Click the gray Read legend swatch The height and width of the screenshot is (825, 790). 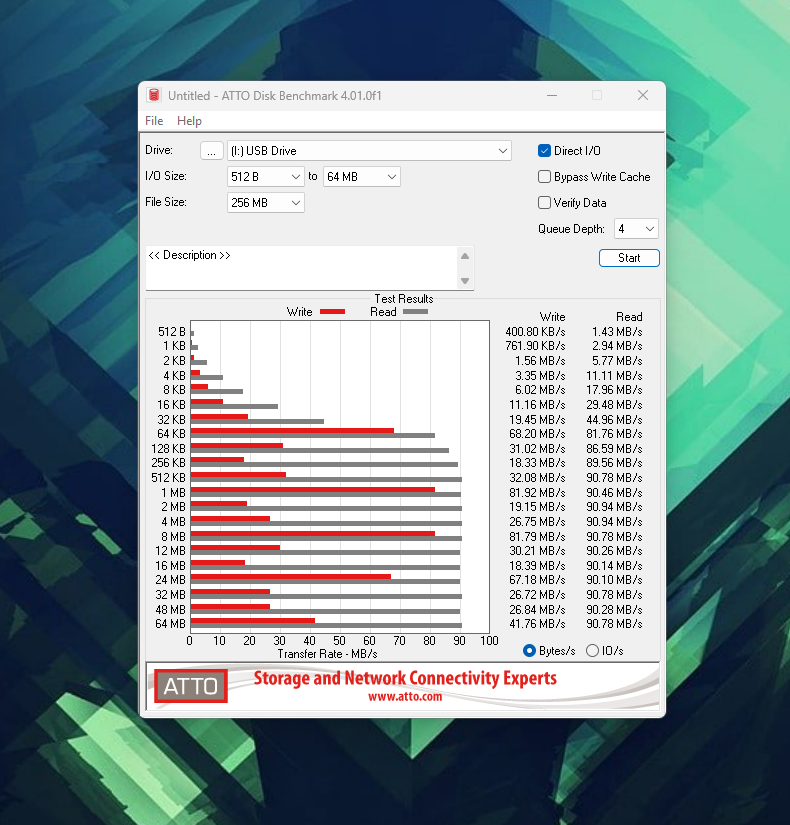(415, 311)
